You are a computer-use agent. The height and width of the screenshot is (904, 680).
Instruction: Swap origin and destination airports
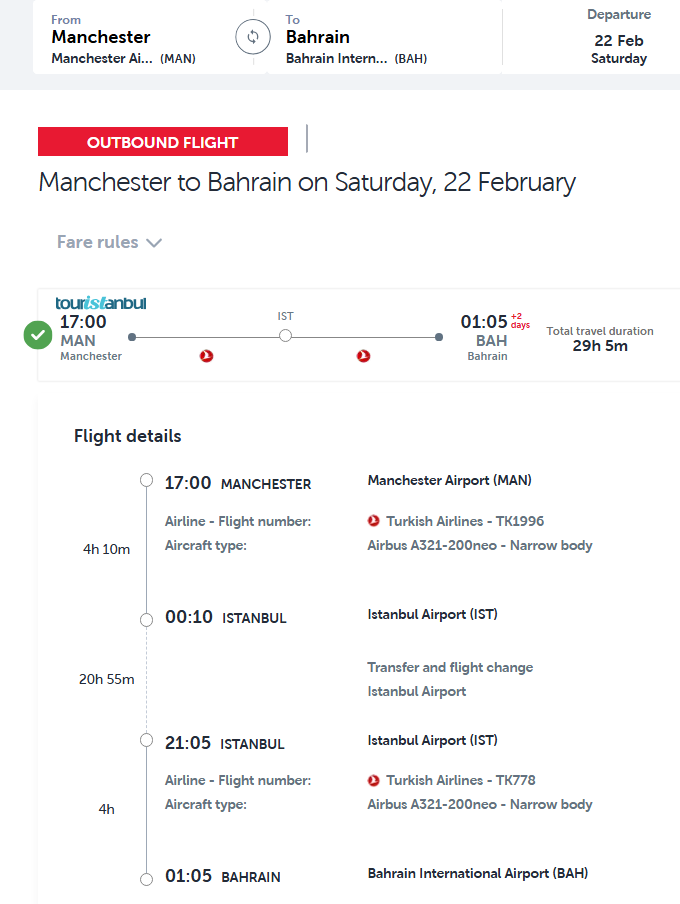tap(253, 38)
